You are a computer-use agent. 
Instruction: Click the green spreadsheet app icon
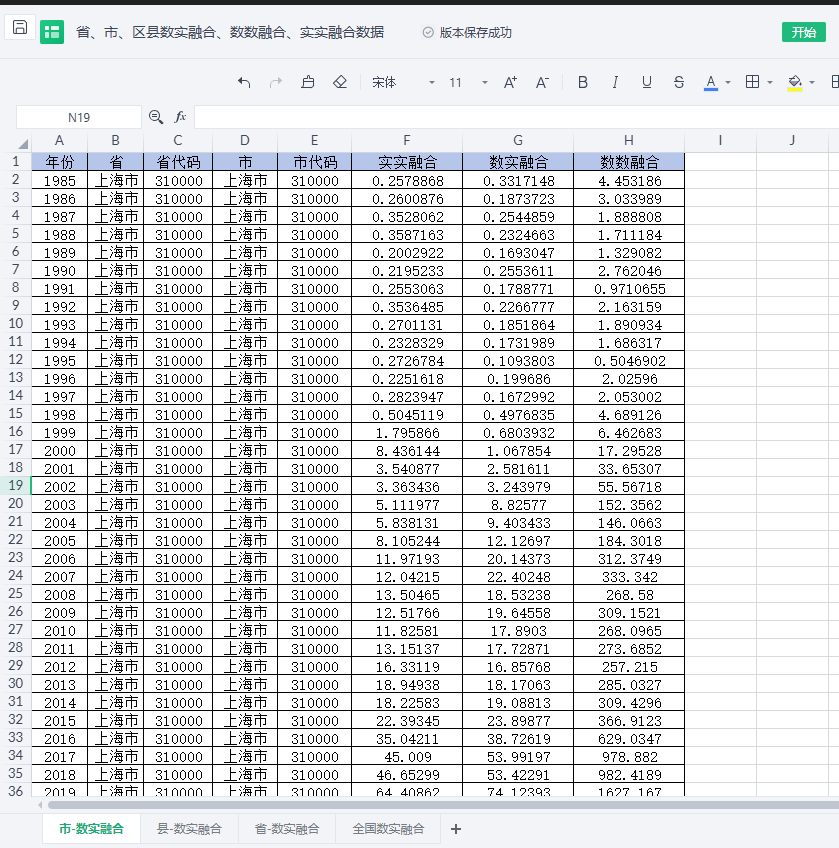[x=52, y=32]
